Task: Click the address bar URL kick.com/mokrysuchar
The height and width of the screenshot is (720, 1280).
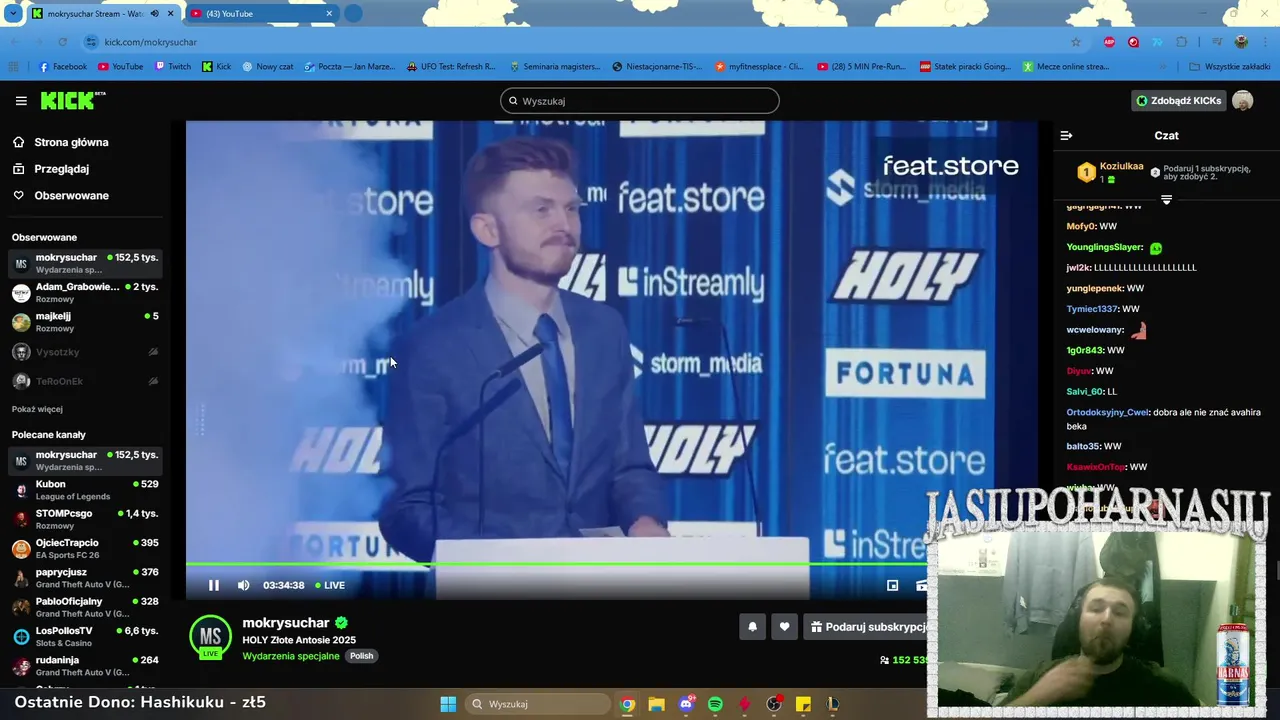Action: tap(151, 42)
